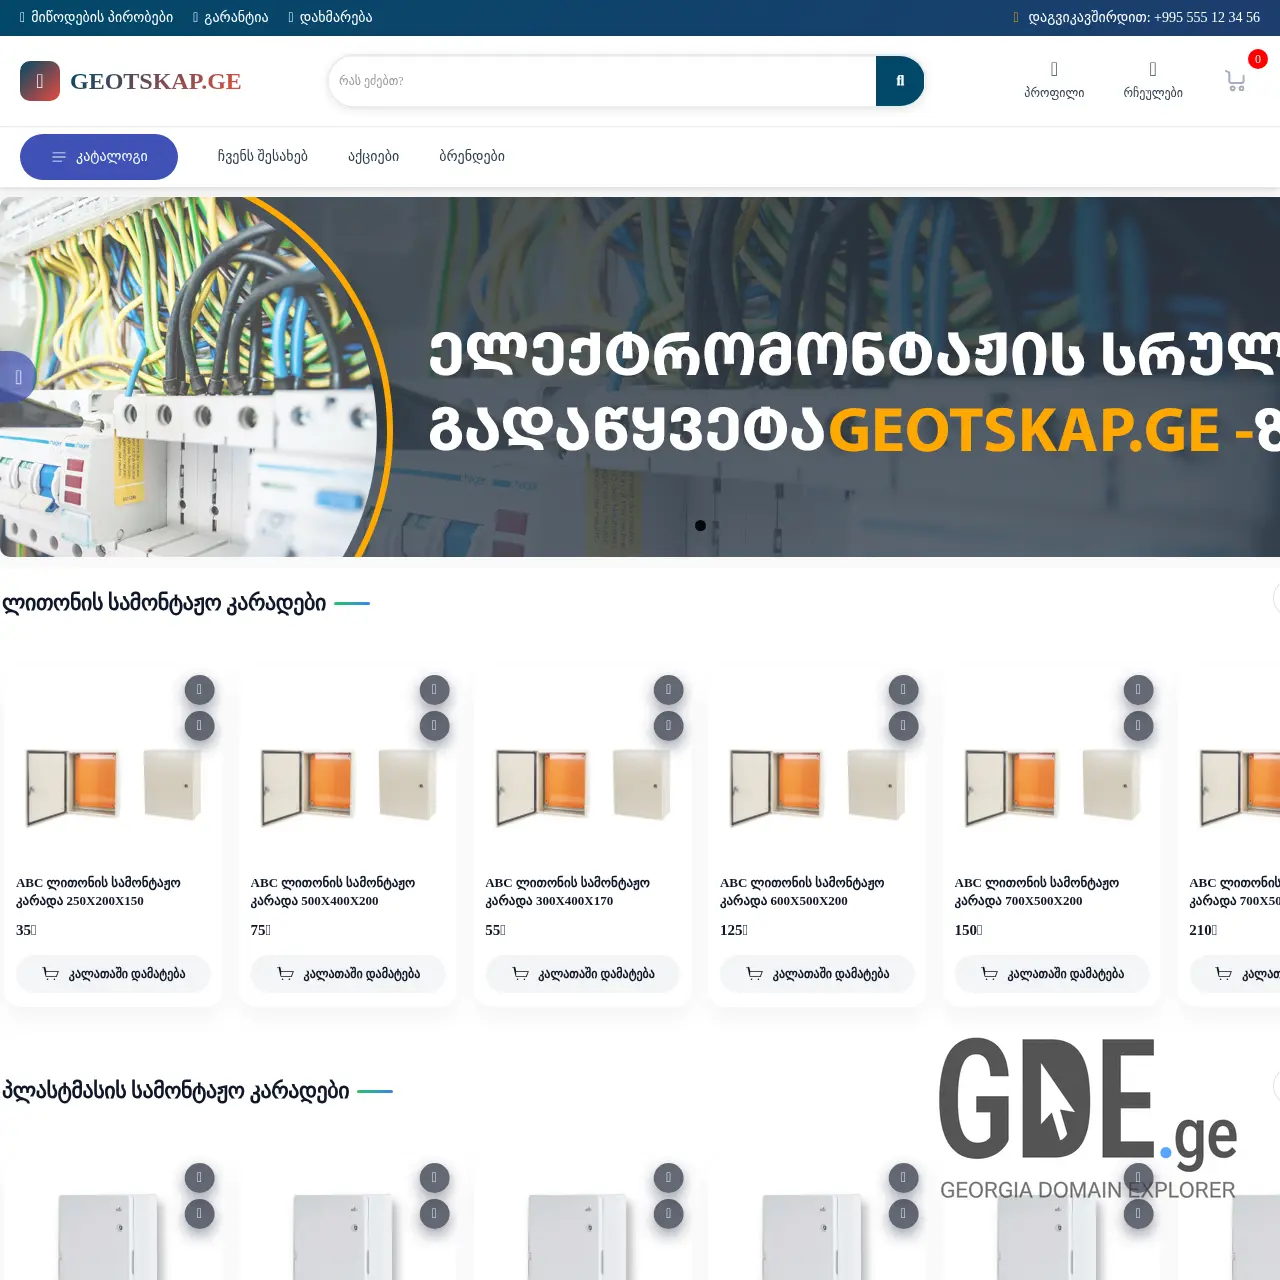Image resolution: width=1280 pixels, height=1280 pixels.
Task: Click the previous slide arrow chevron
Action: pyautogui.click(x=17, y=377)
